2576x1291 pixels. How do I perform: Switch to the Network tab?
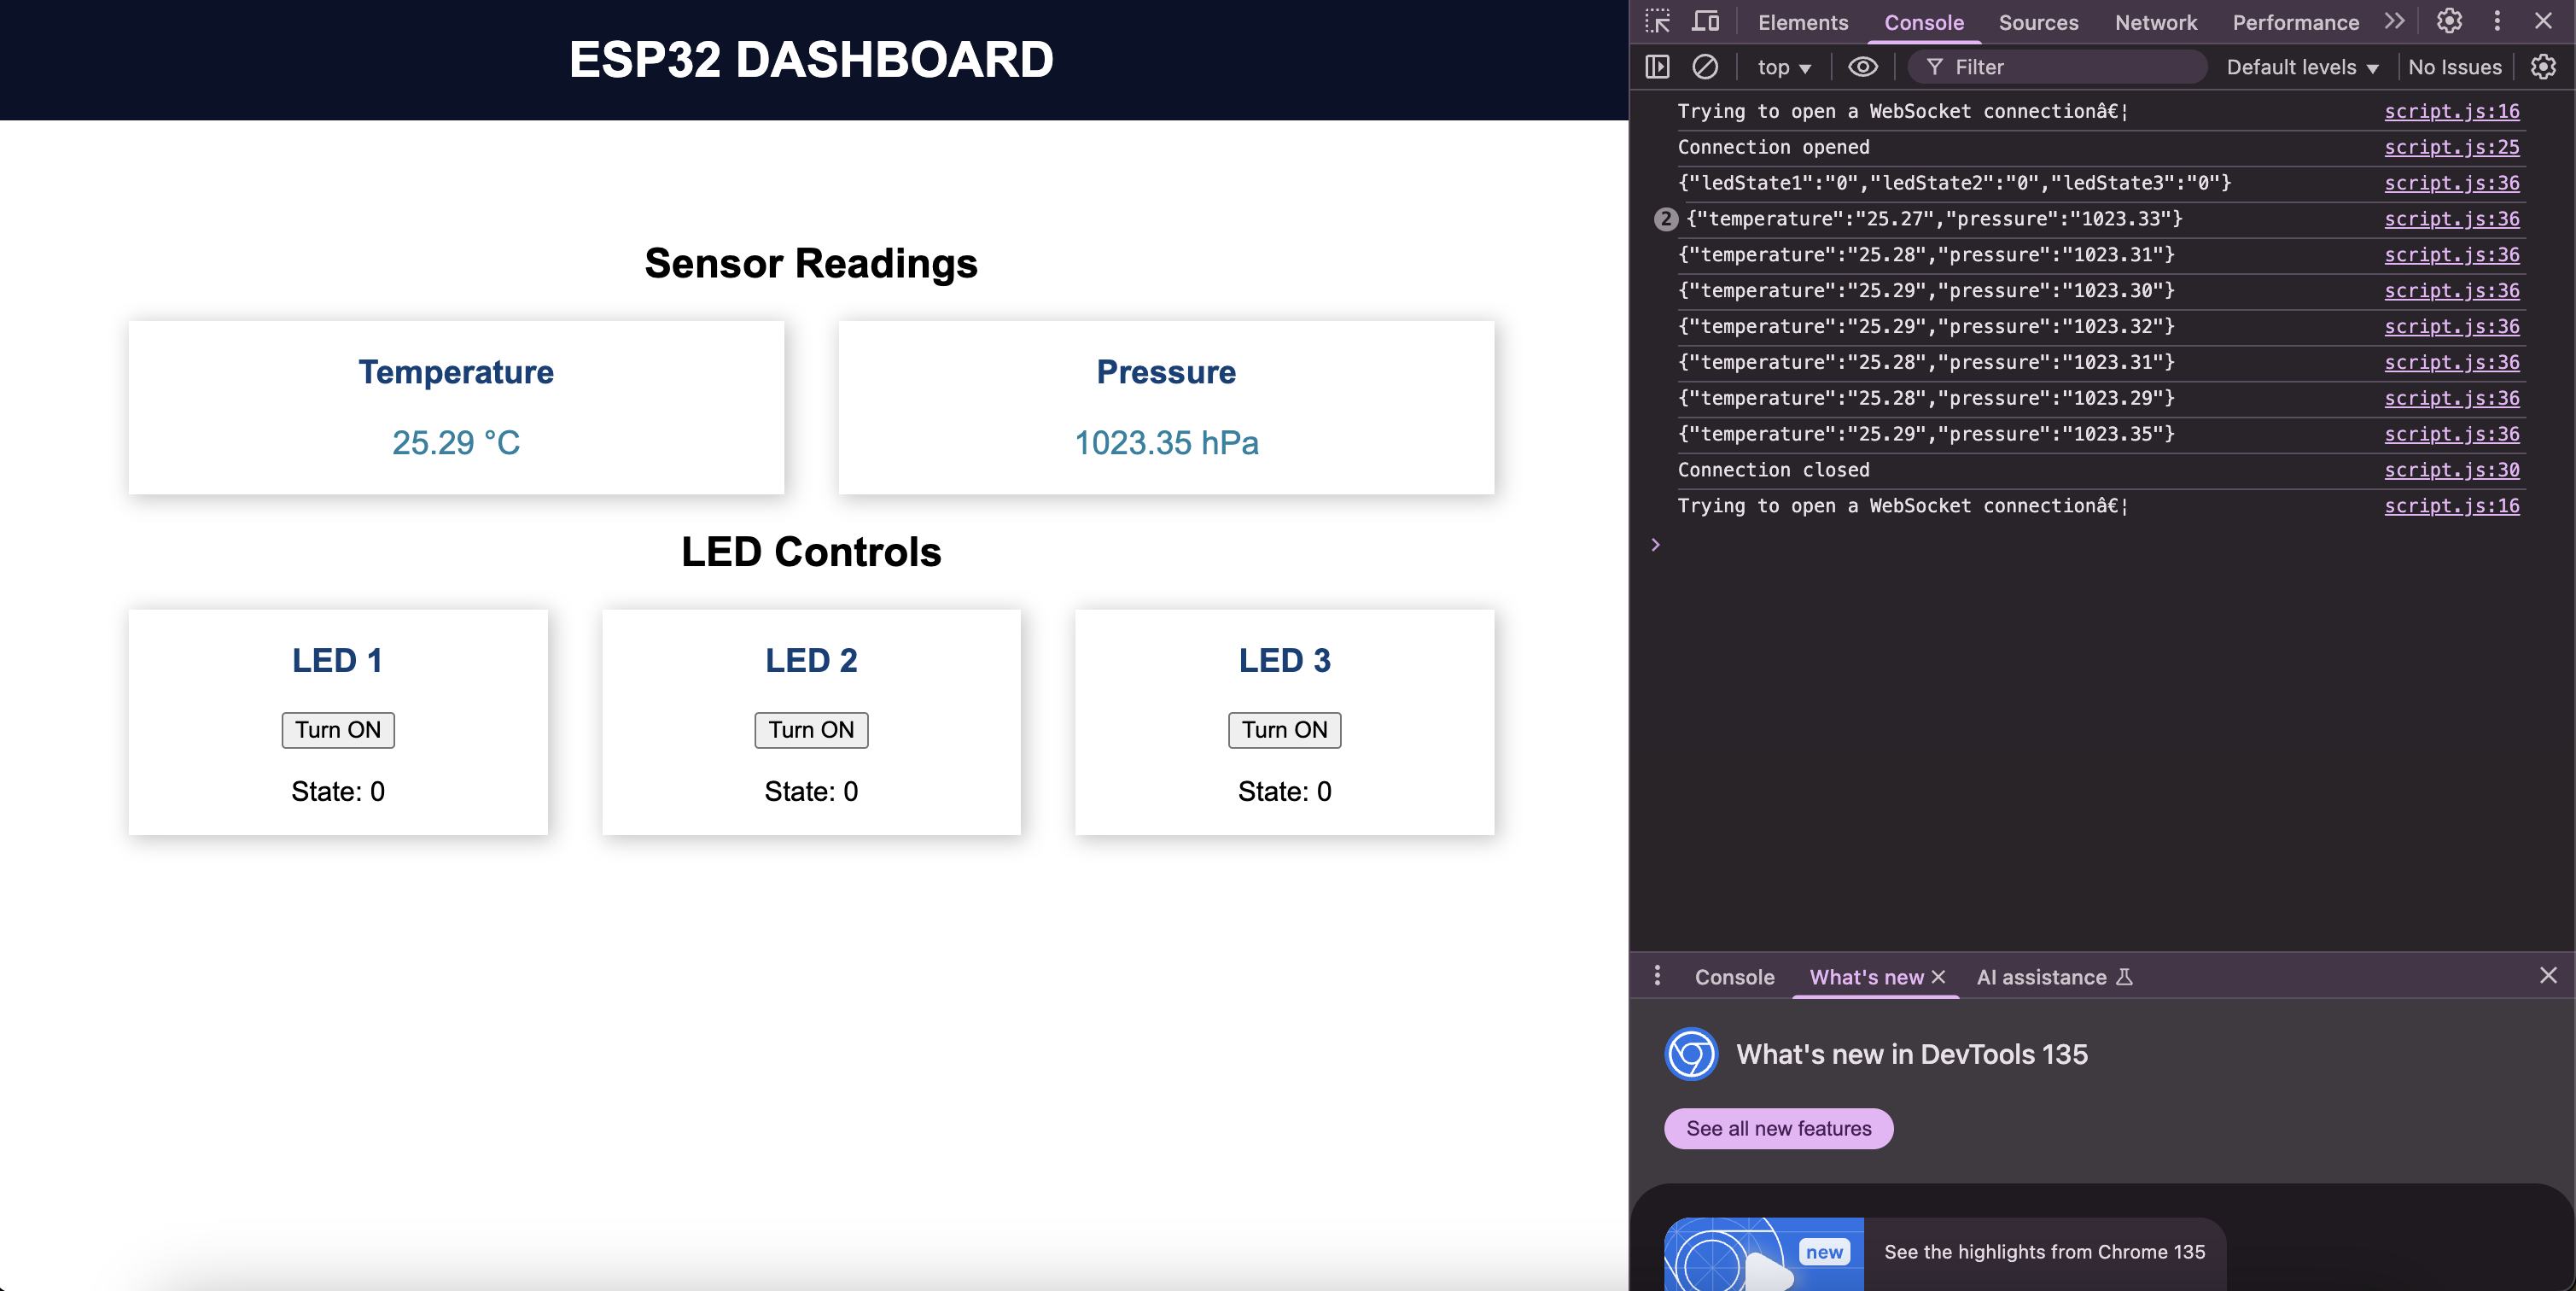point(2155,22)
